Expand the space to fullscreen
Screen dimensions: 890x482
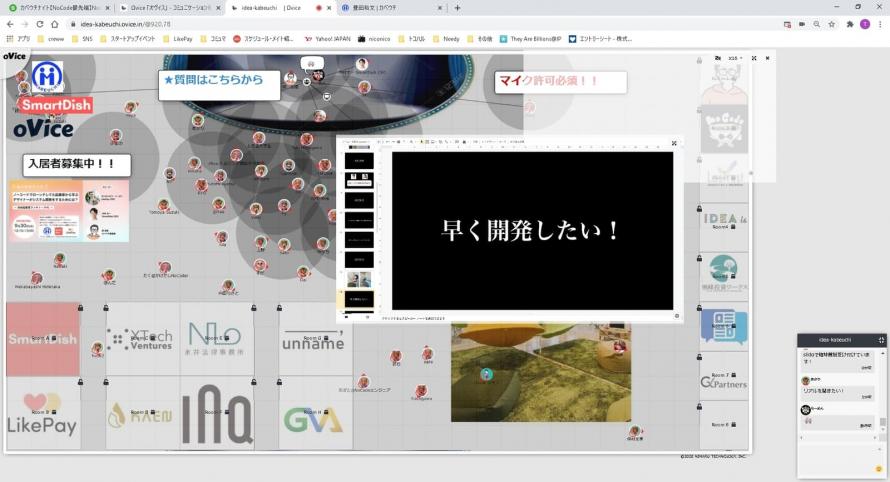[754, 58]
